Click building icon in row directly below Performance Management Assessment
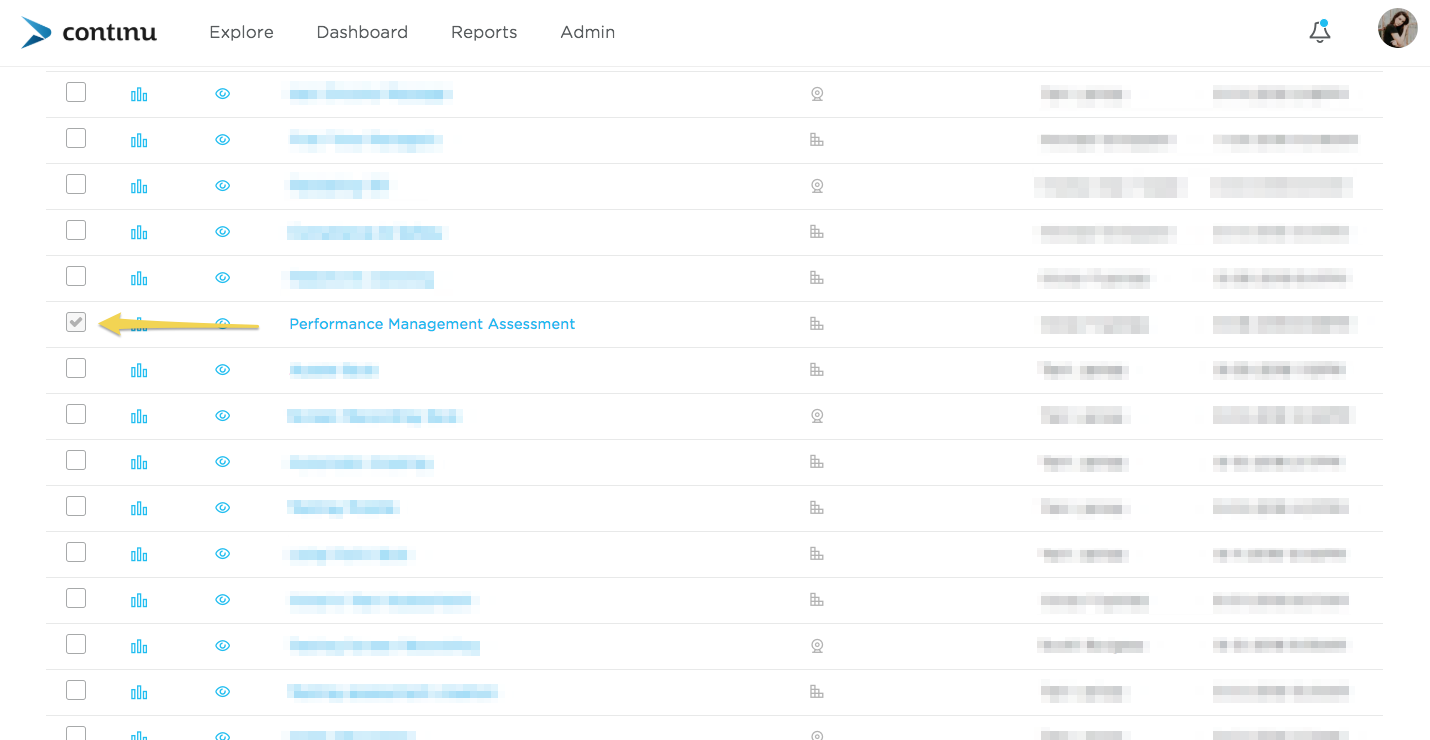The image size is (1430, 740). pyautogui.click(x=817, y=370)
